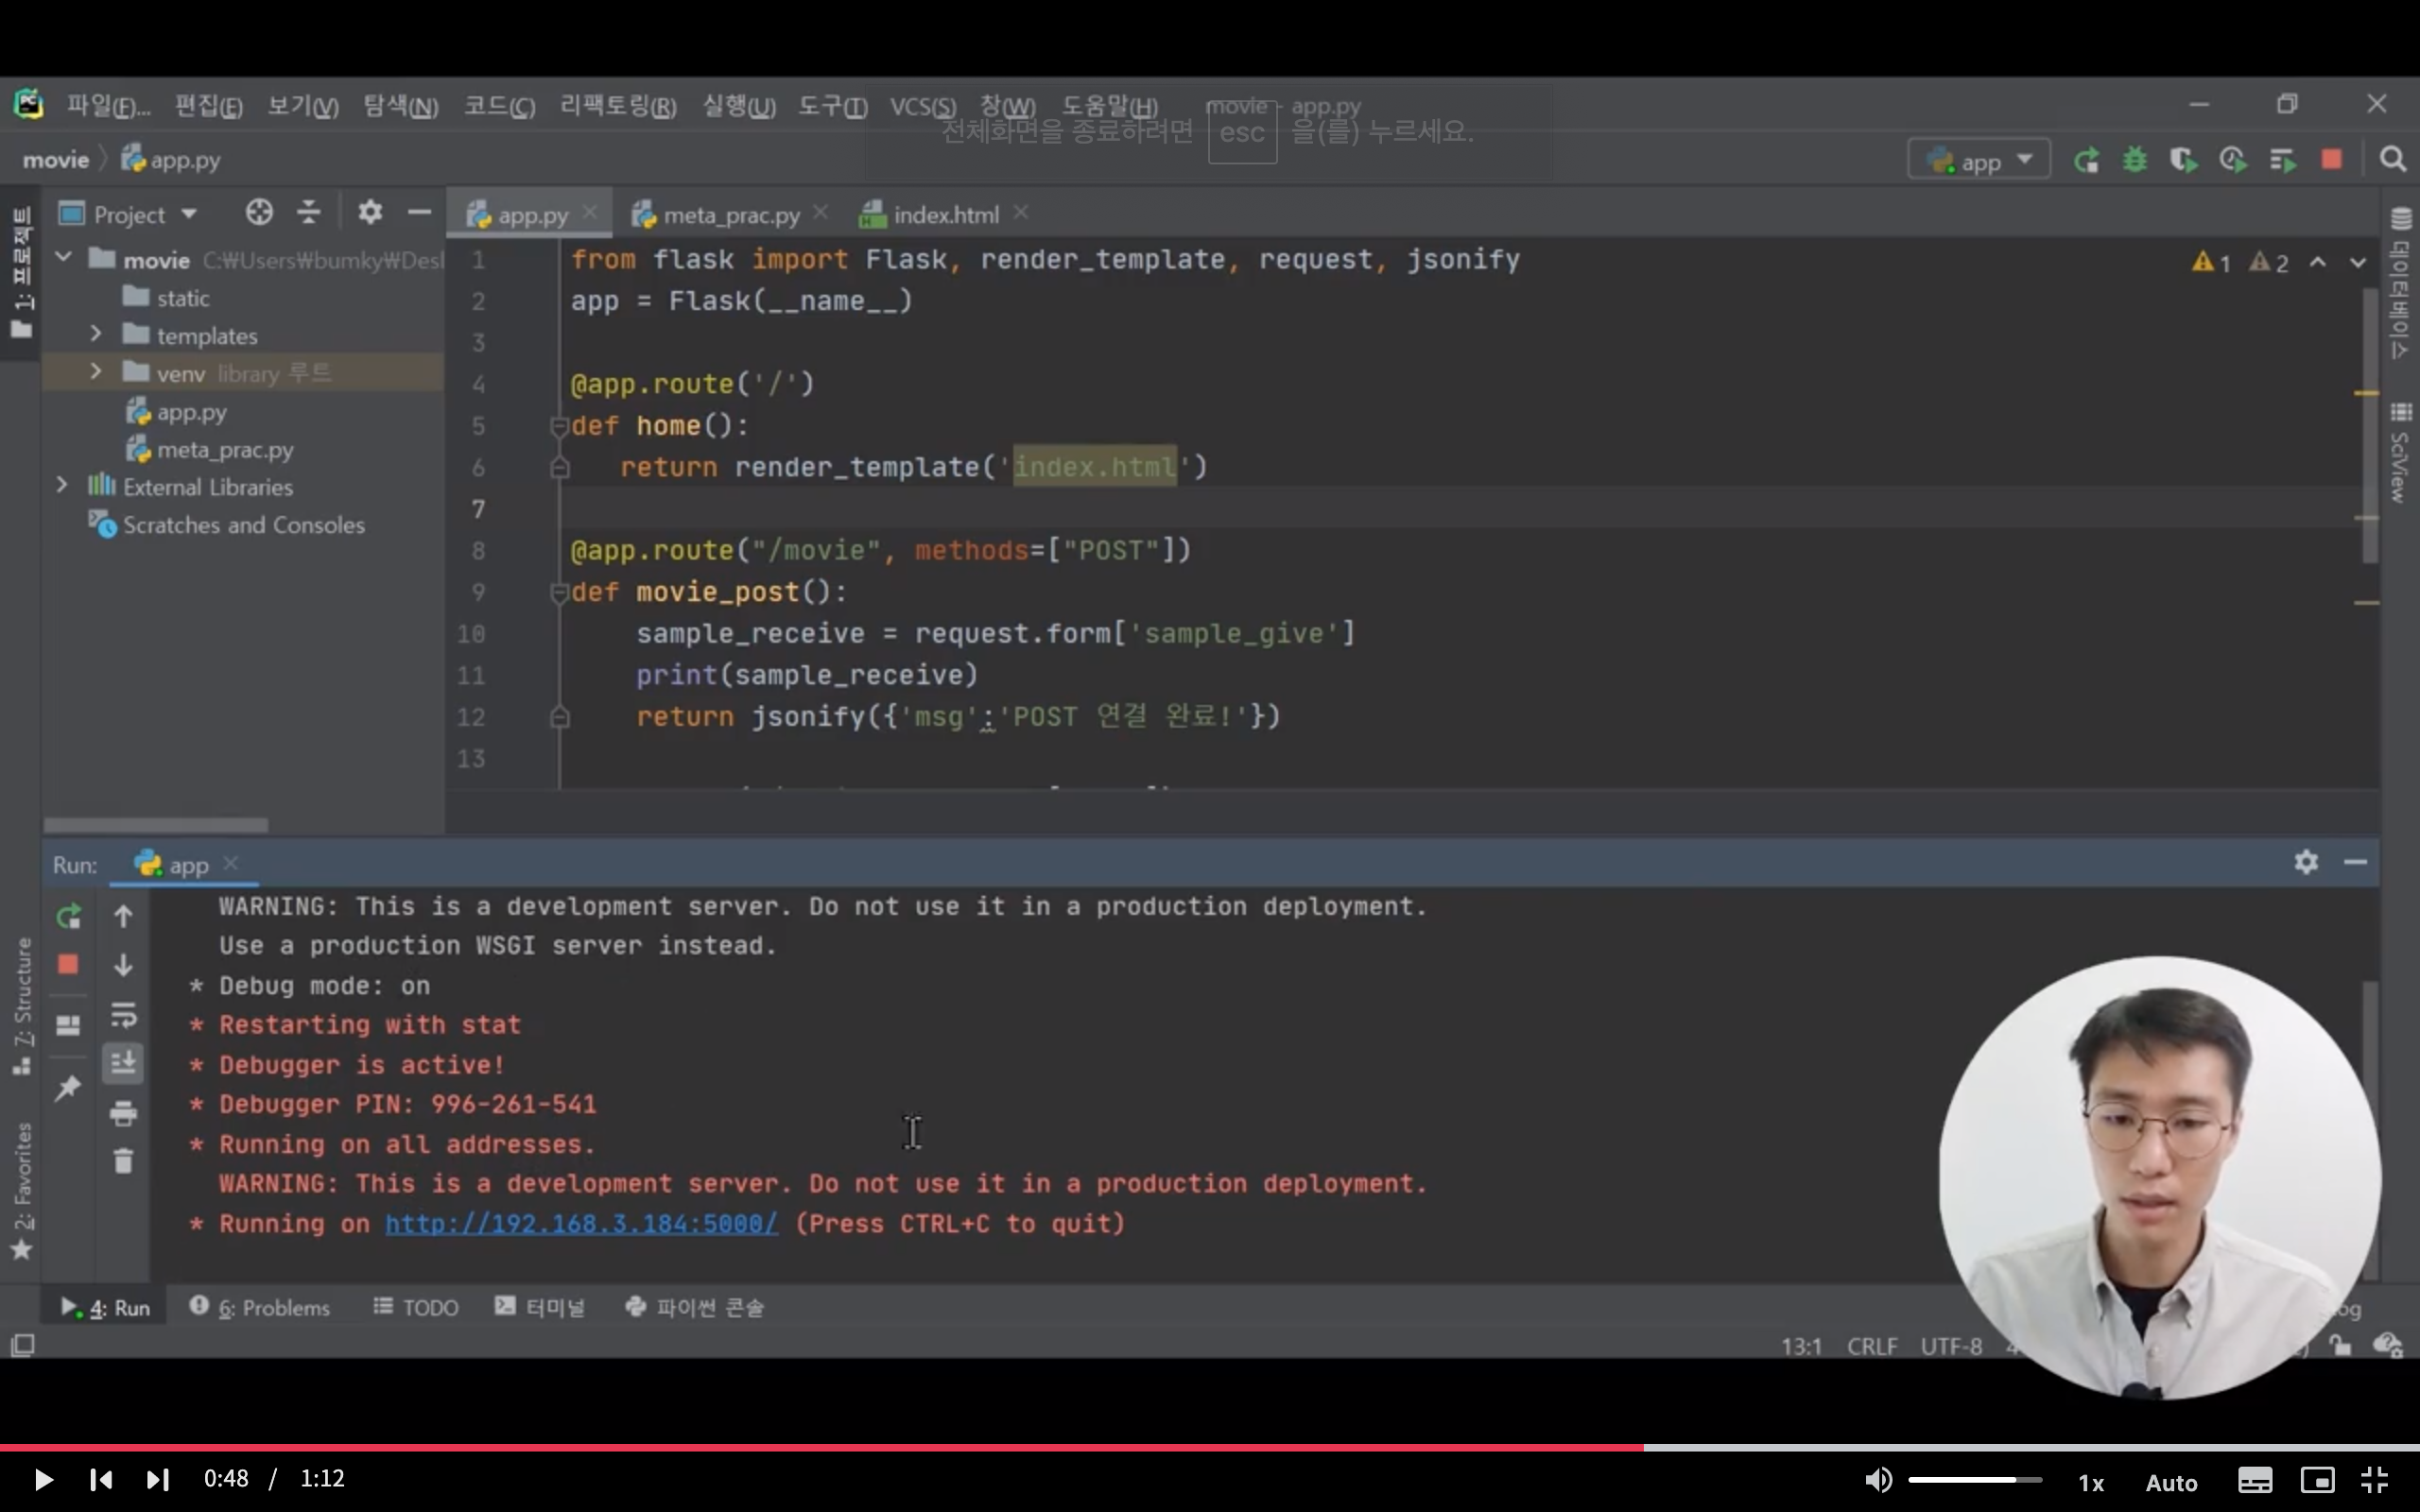
Task: Open the 리팩토링 menu
Action: point(618,106)
